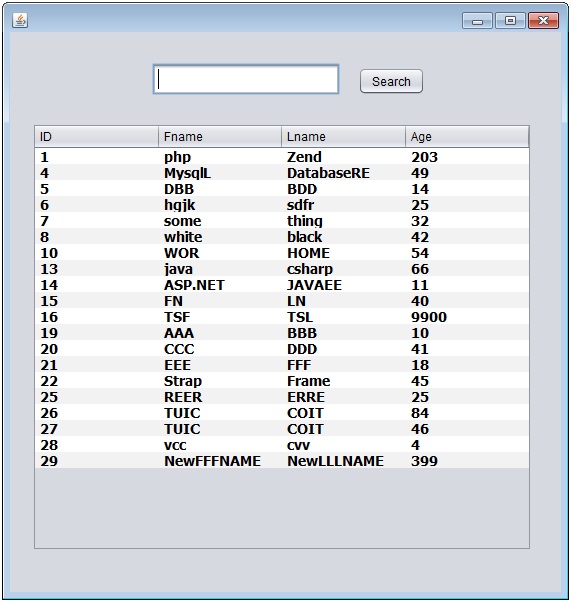The width and height of the screenshot is (571, 603).
Task: Select the cell "BBB"
Action: [343, 333]
